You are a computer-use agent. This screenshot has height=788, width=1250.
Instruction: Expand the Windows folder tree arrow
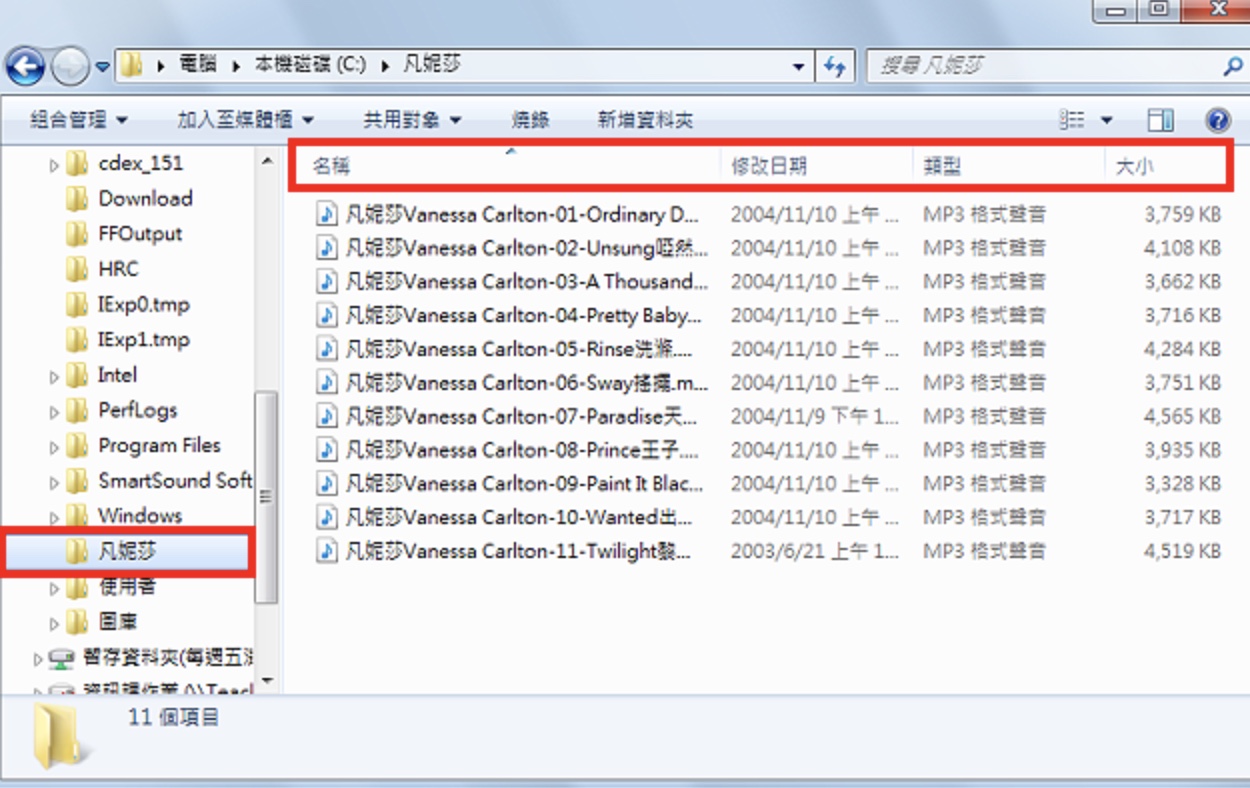pos(54,517)
